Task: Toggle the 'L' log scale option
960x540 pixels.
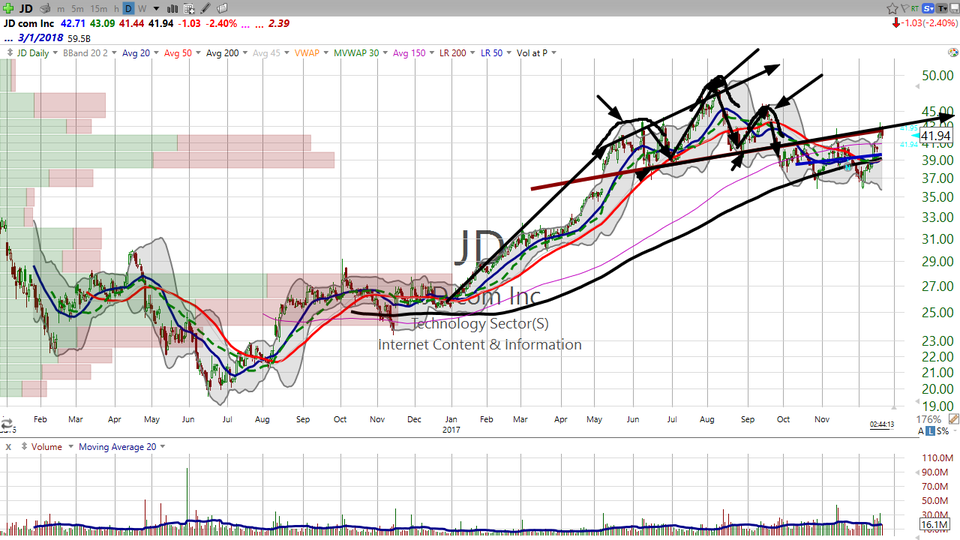Action: (x=930, y=432)
